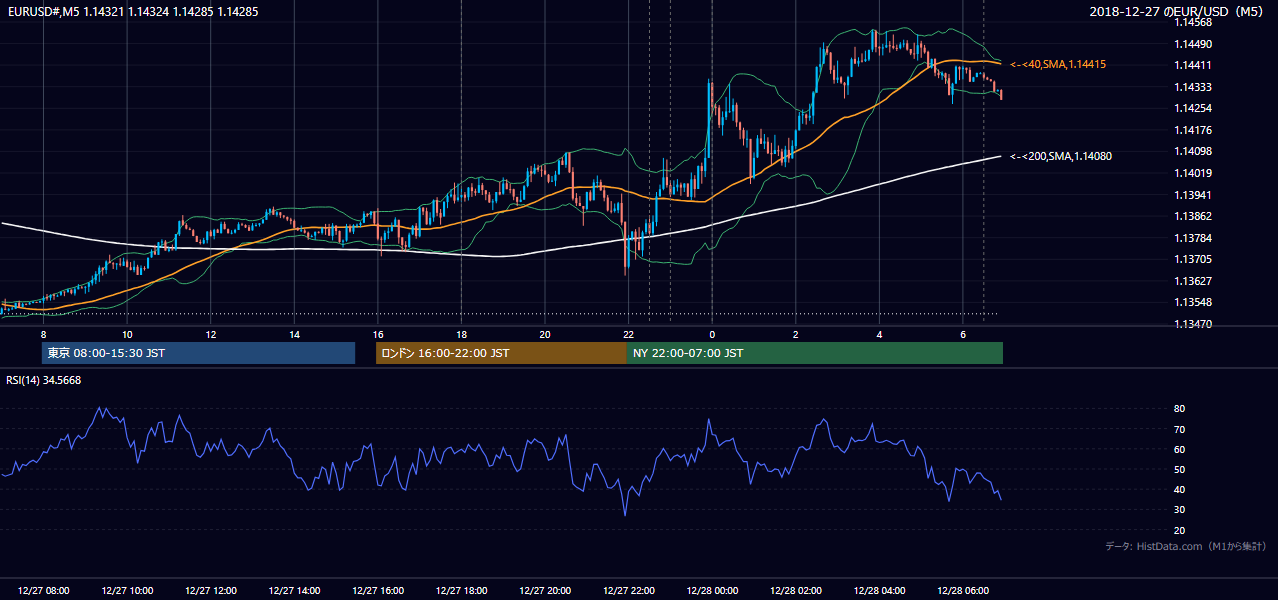
Task: Click bottom time label 12/27 16:00
Action: [378, 591]
